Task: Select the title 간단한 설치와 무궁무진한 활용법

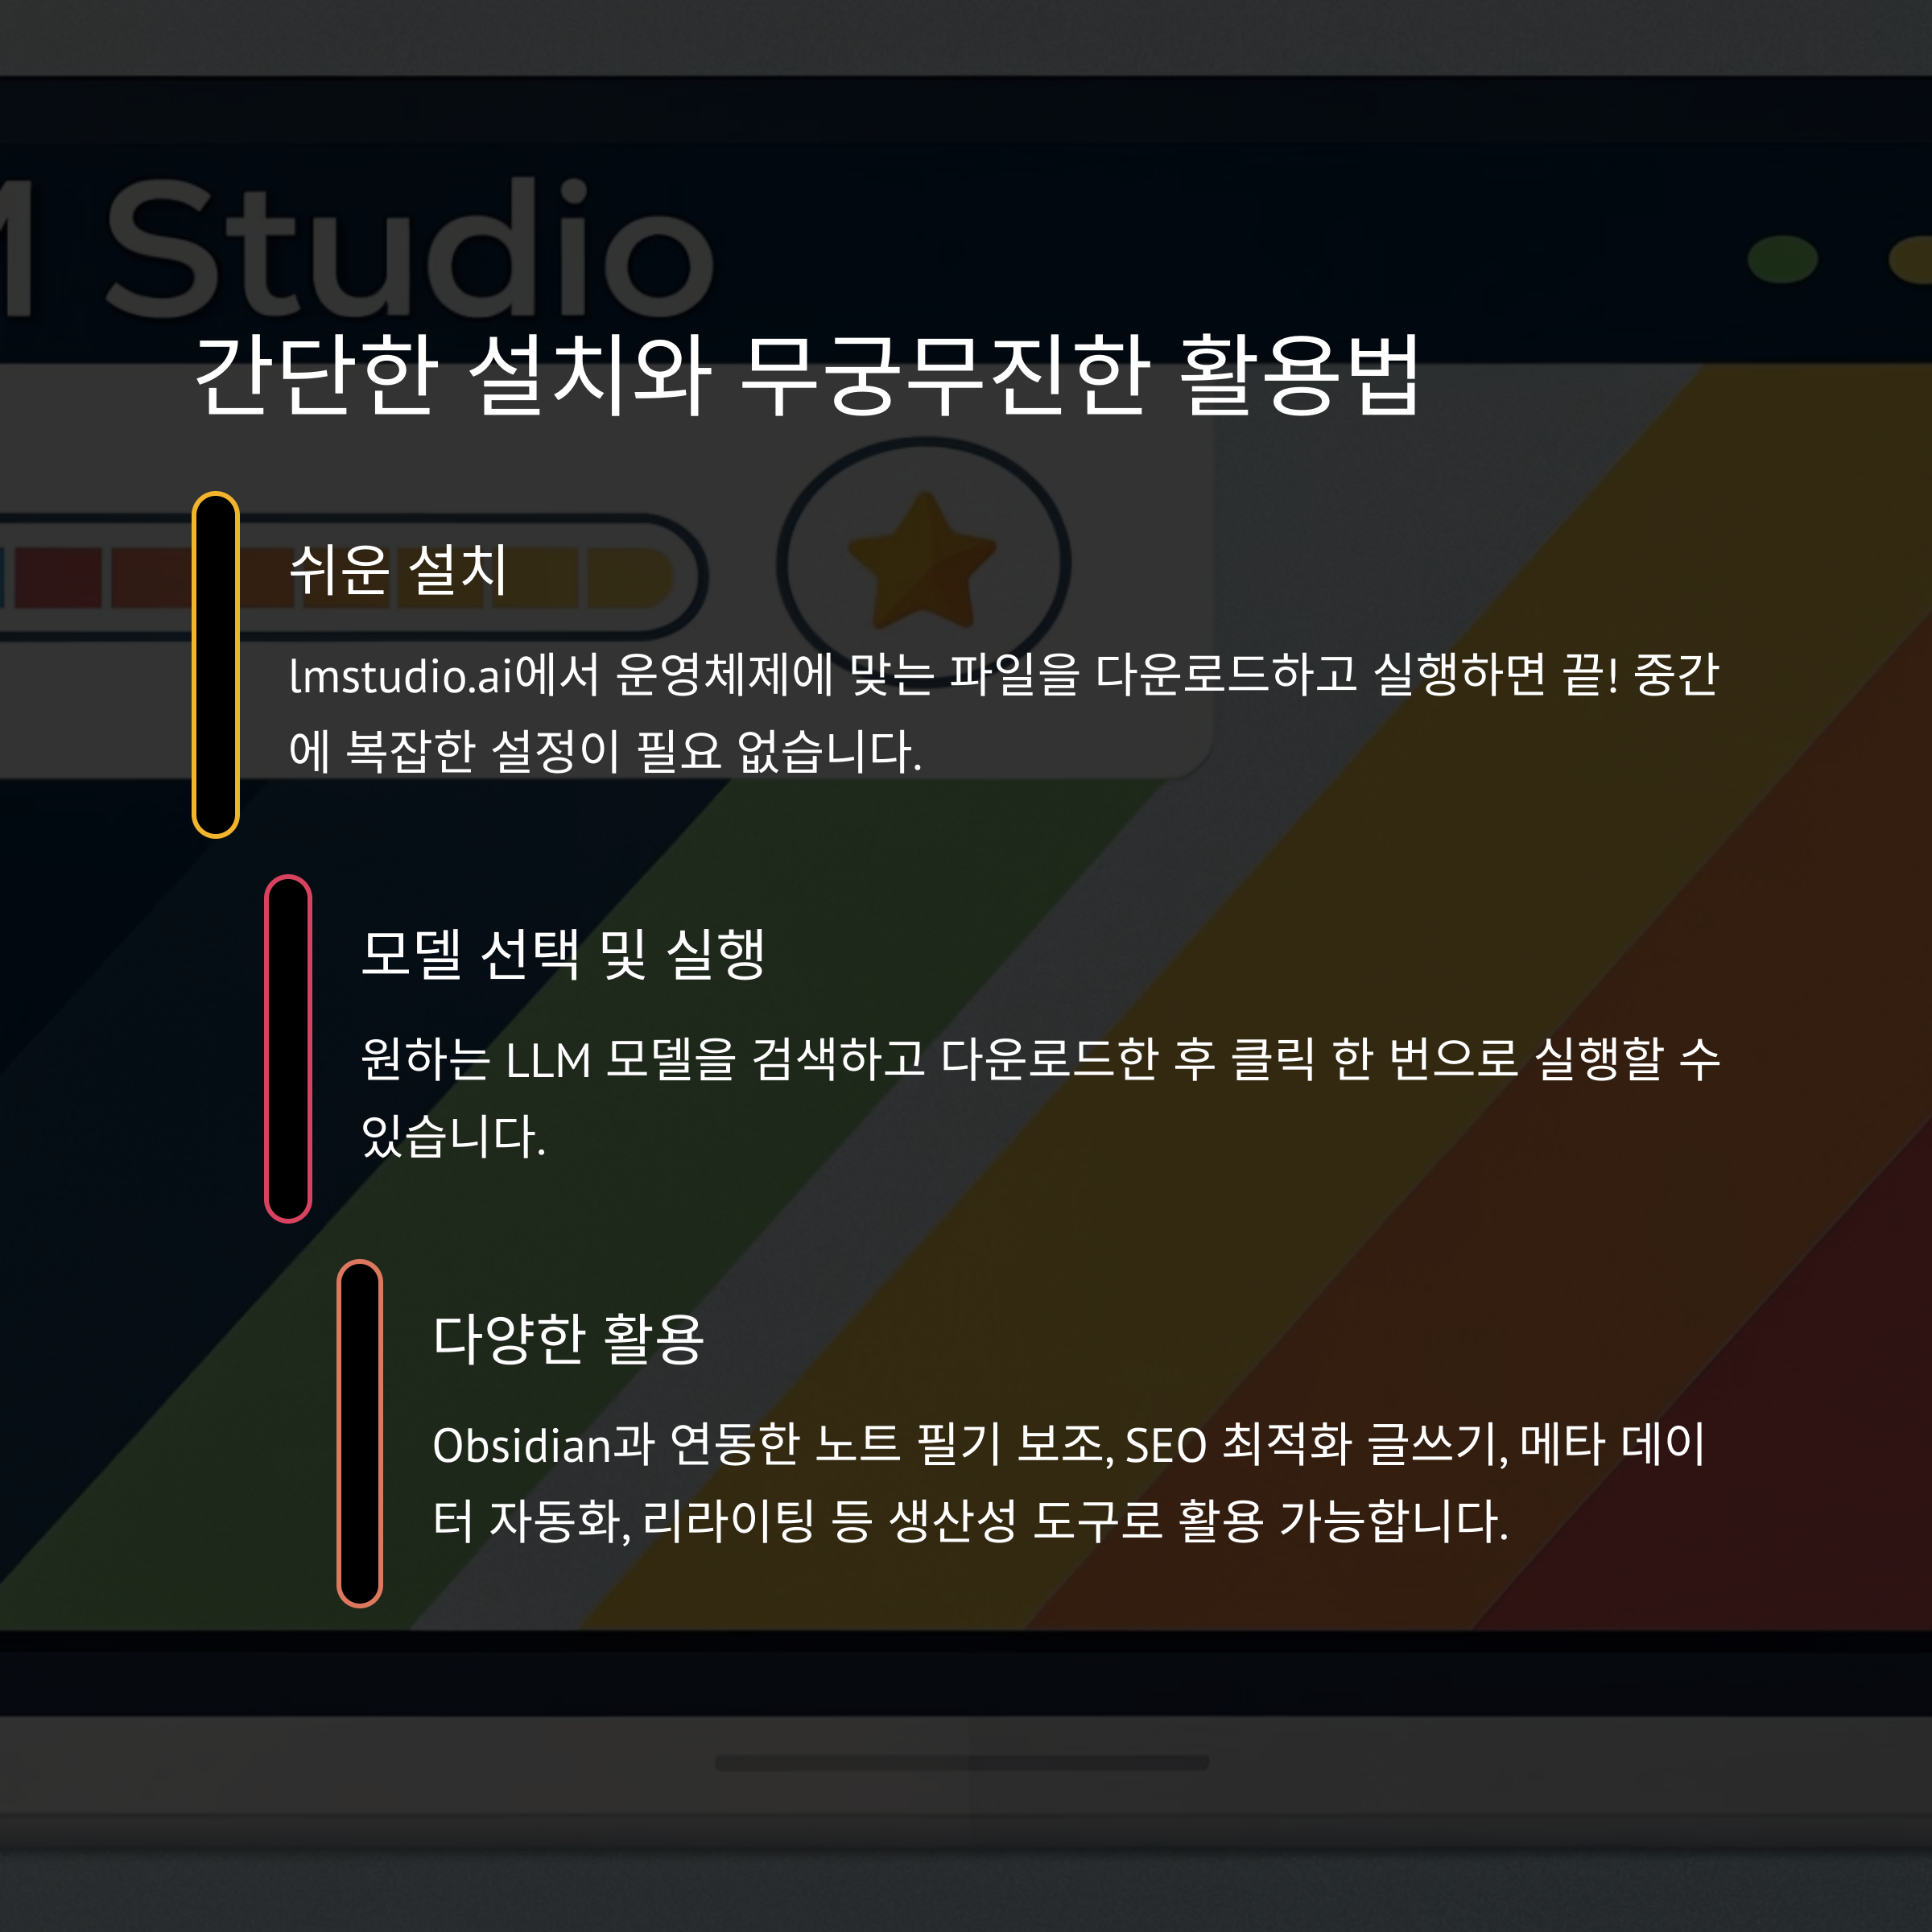Action: click(x=806, y=375)
